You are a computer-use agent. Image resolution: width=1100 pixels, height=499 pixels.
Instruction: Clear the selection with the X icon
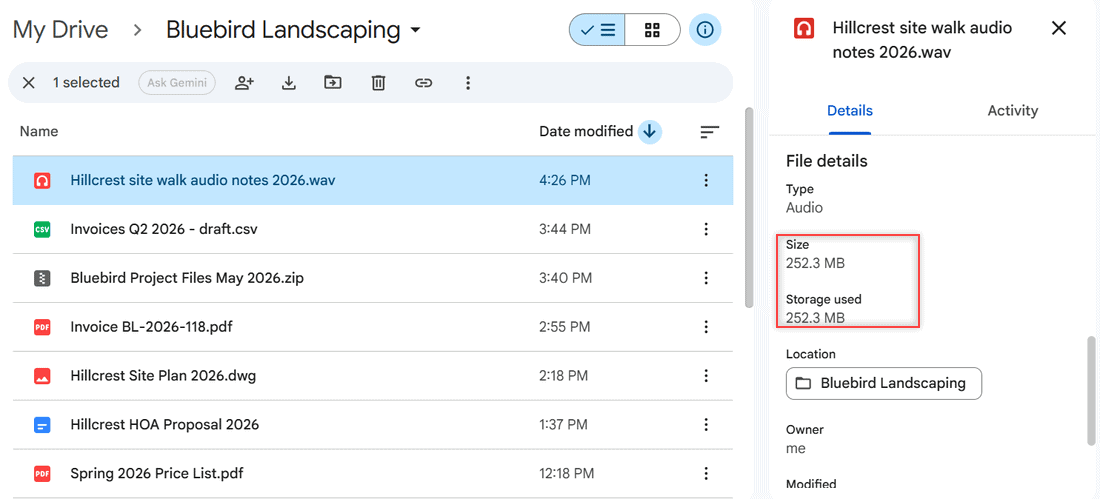click(29, 83)
